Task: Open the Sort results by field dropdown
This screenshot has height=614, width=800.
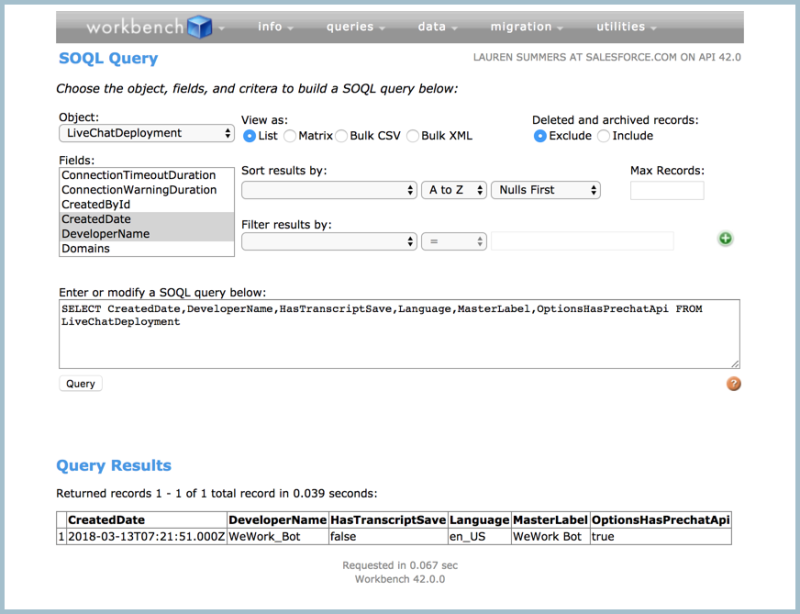Action: pyautogui.click(x=329, y=190)
